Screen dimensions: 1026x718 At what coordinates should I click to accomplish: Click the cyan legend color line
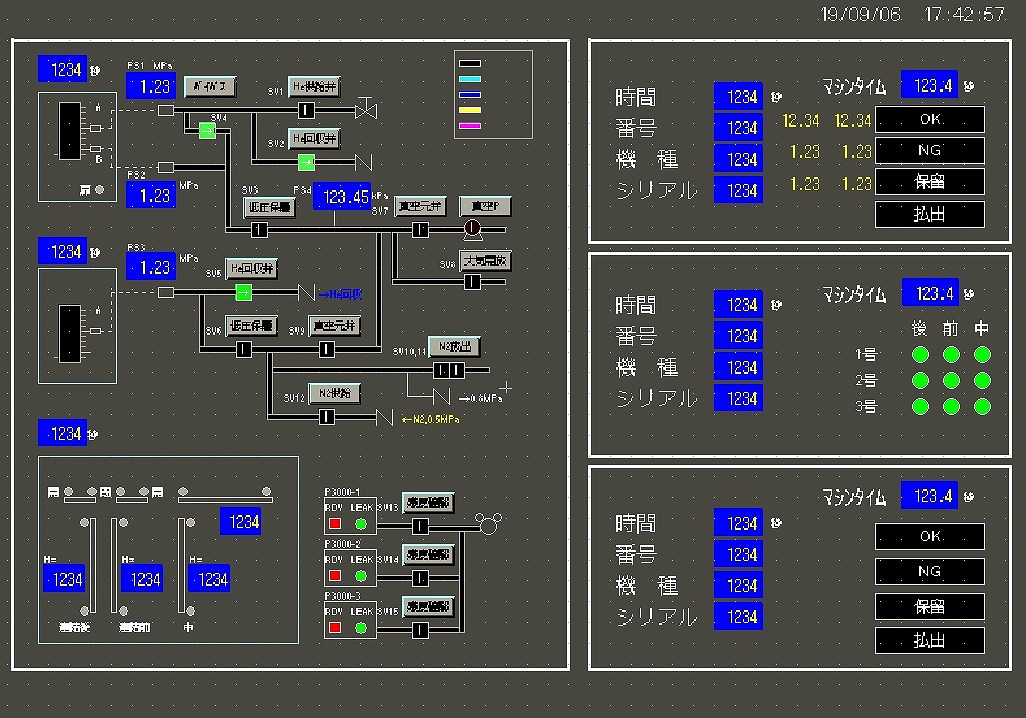[469, 79]
